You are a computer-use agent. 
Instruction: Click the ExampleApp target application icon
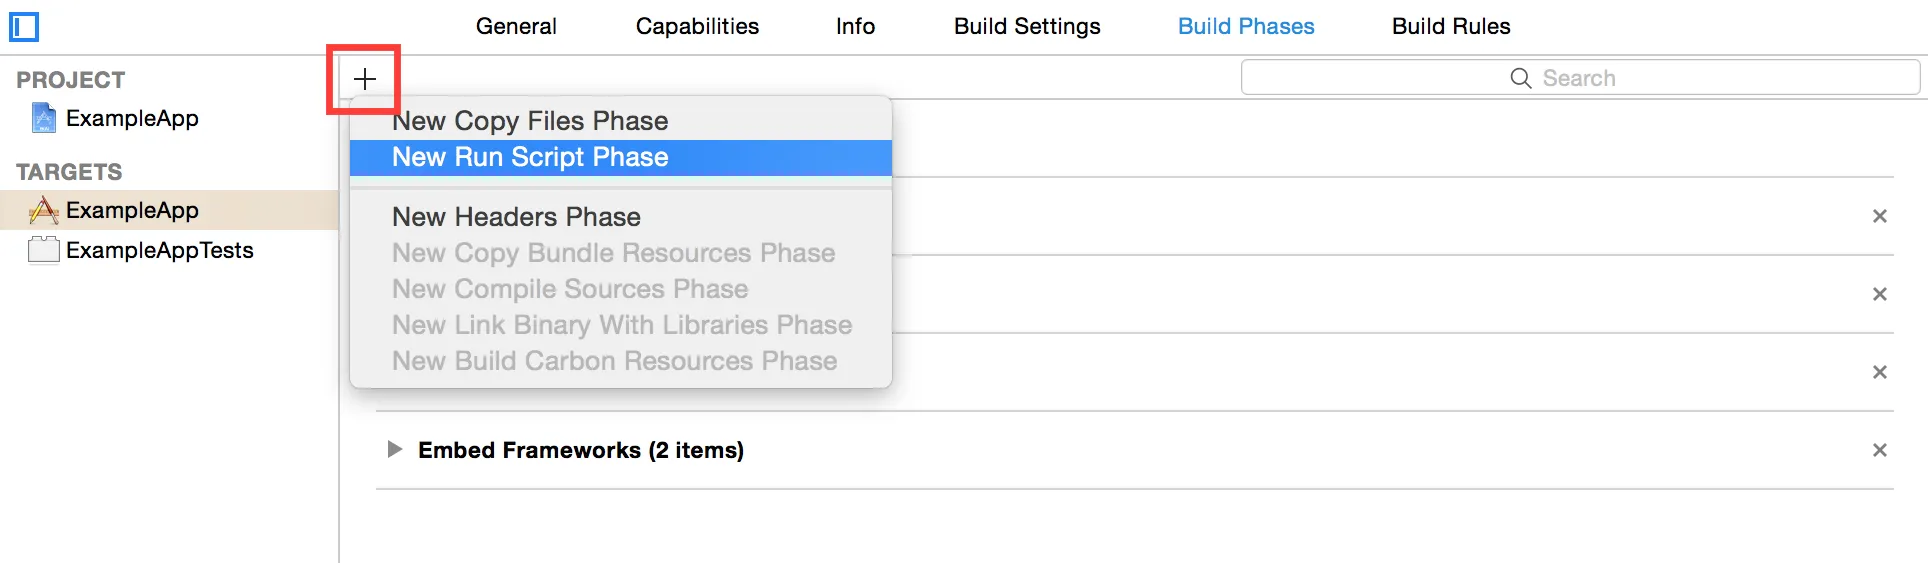(x=44, y=210)
